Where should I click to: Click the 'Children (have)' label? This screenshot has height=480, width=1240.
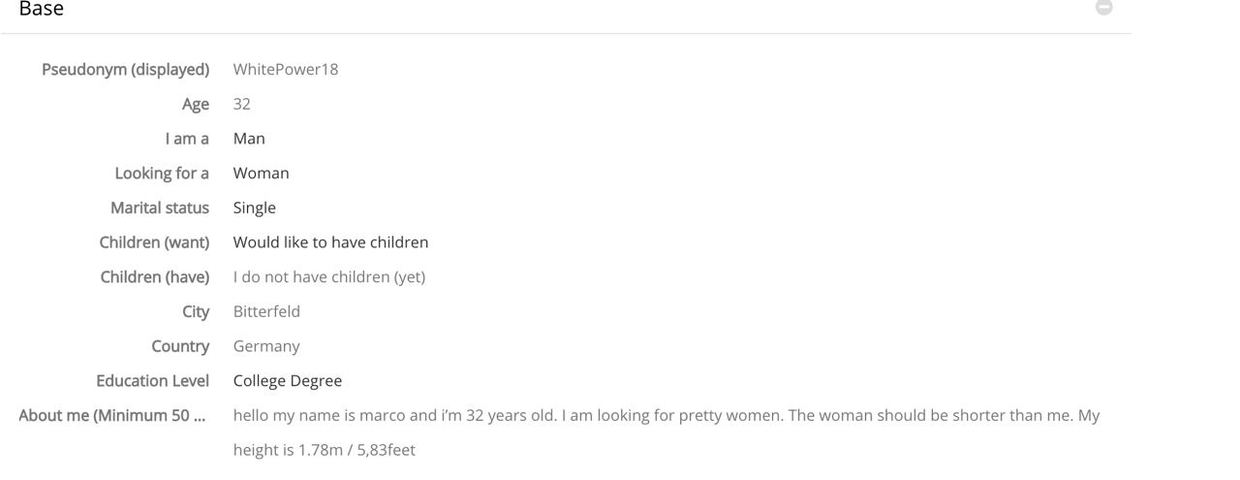tap(155, 277)
